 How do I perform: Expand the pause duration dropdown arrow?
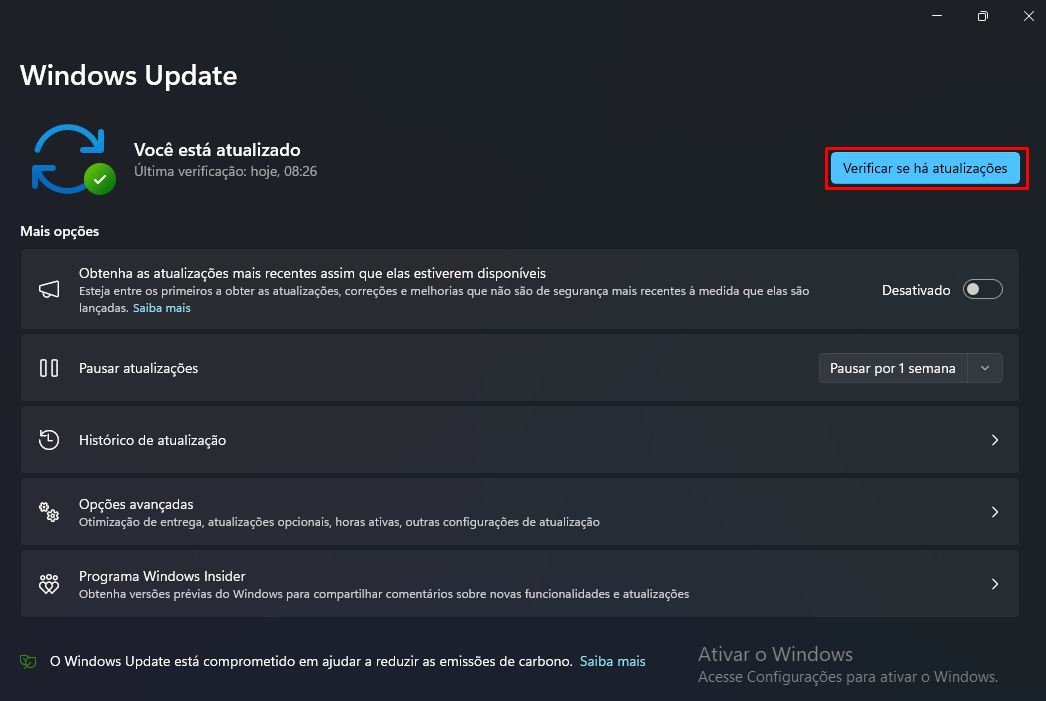985,368
